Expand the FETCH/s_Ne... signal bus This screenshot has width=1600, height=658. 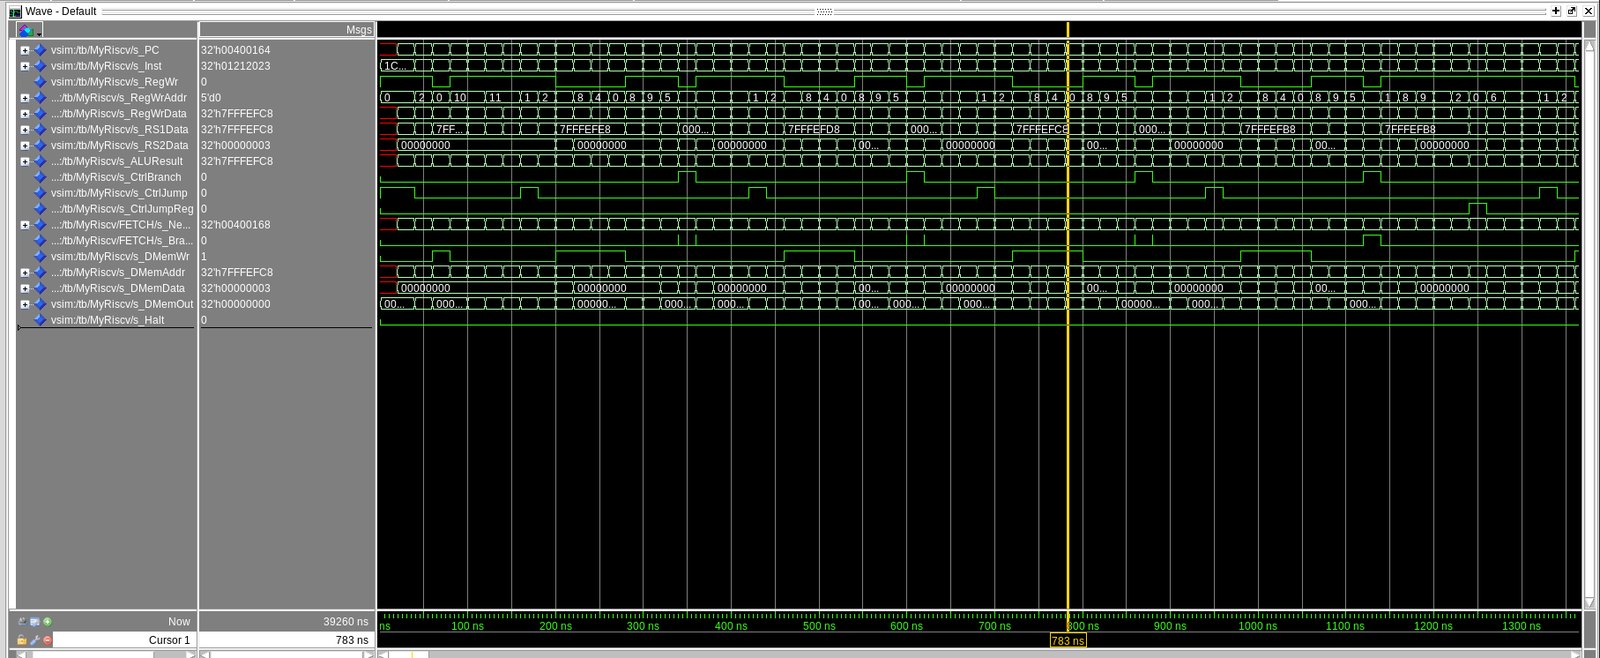coord(25,225)
